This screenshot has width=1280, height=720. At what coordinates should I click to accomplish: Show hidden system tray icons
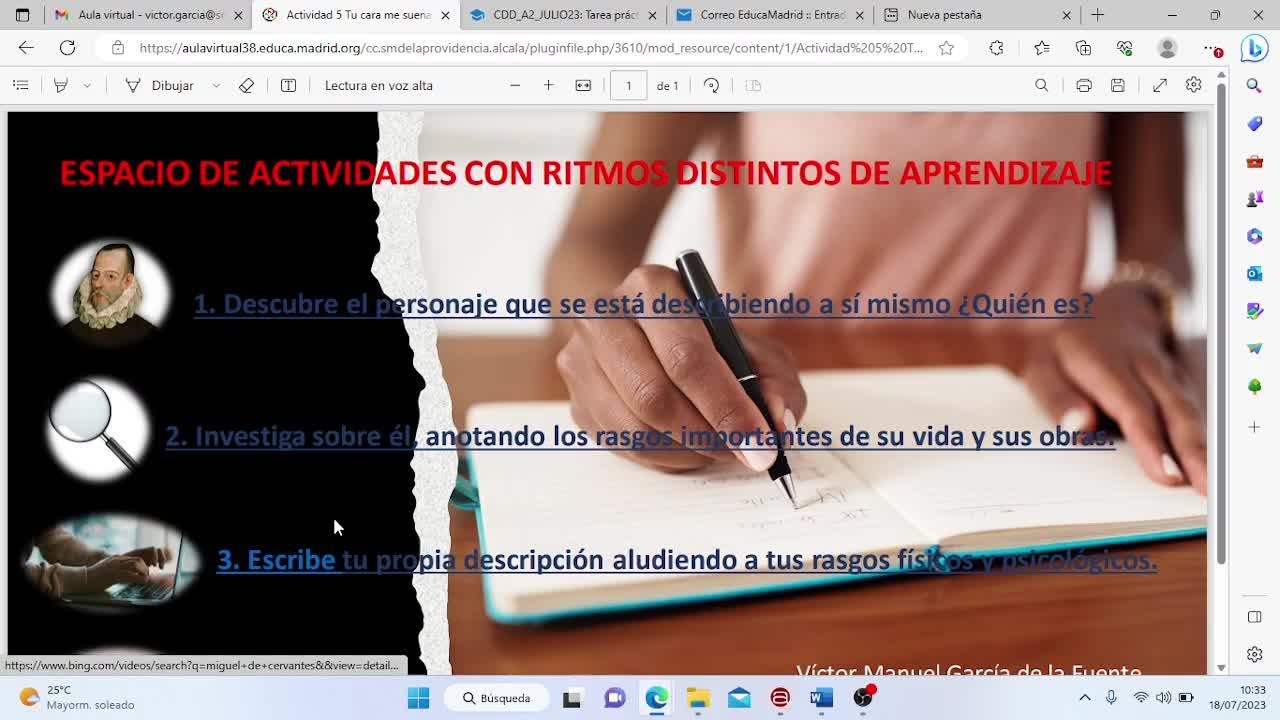(x=1085, y=698)
